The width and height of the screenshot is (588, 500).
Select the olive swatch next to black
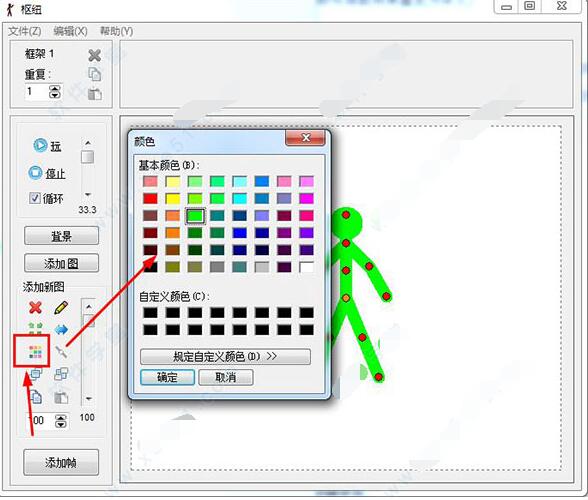[172, 267]
